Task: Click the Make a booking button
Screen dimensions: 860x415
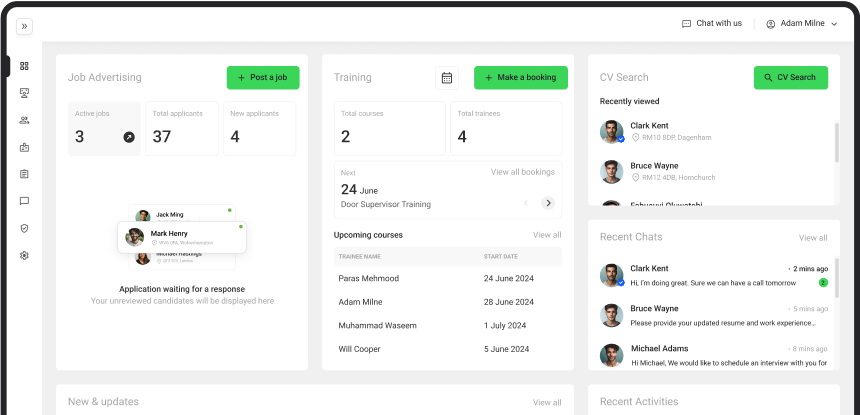Action: (x=521, y=78)
